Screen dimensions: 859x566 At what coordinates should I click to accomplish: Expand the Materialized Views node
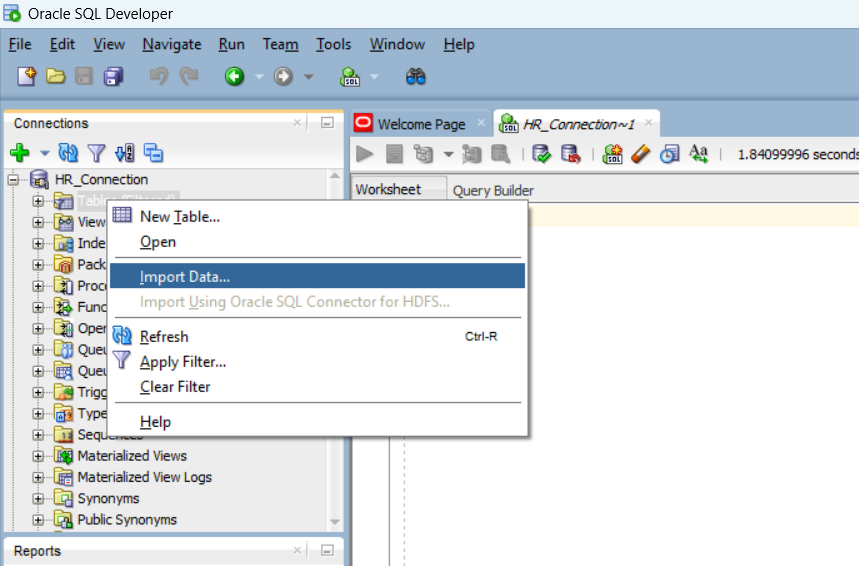[x=38, y=456]
